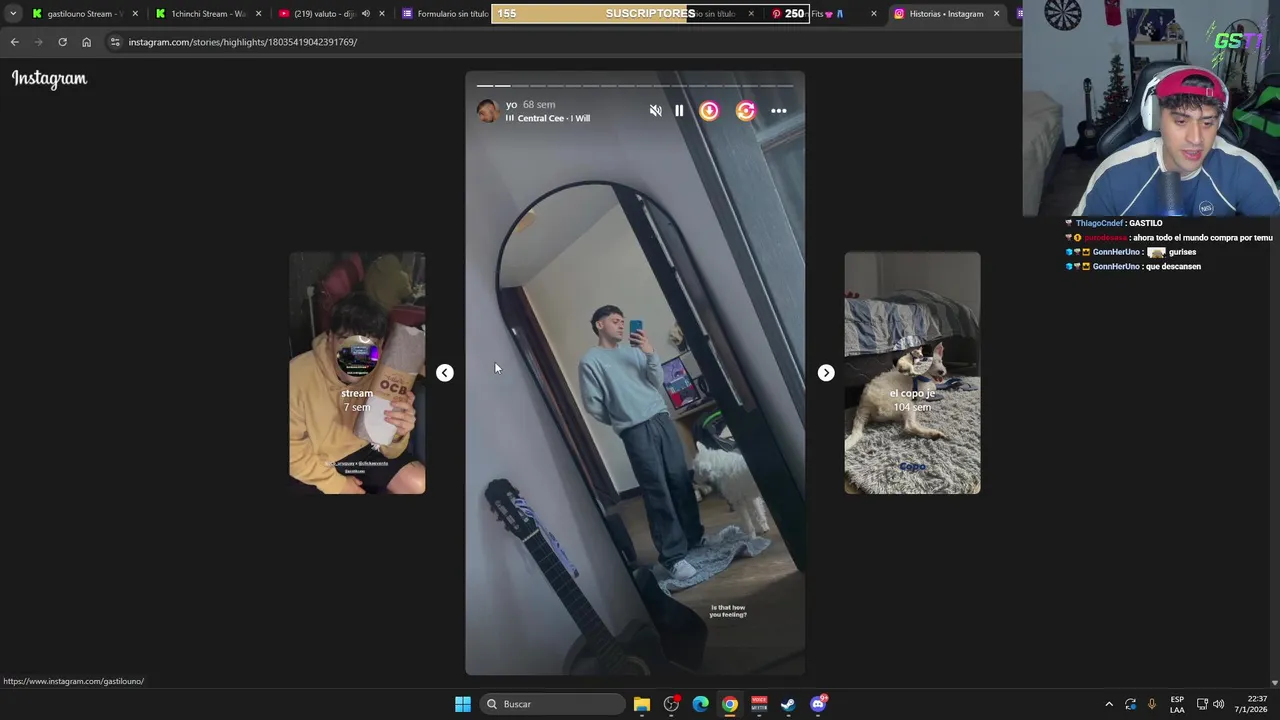Open the Chrome tab search dropdown
Viewport: 1280px width, 720px height.
coord(13,14)
